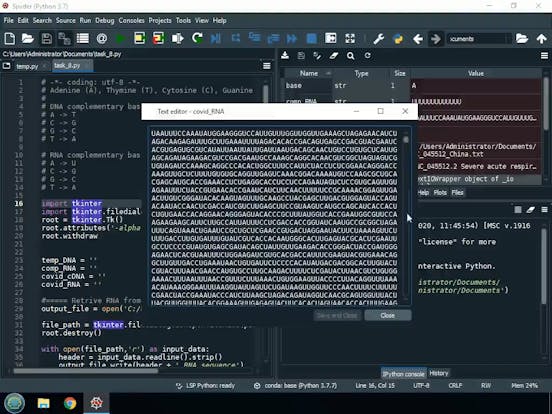
Task: Click Close button in the text editor dialog
Action: tap(388, 315)
